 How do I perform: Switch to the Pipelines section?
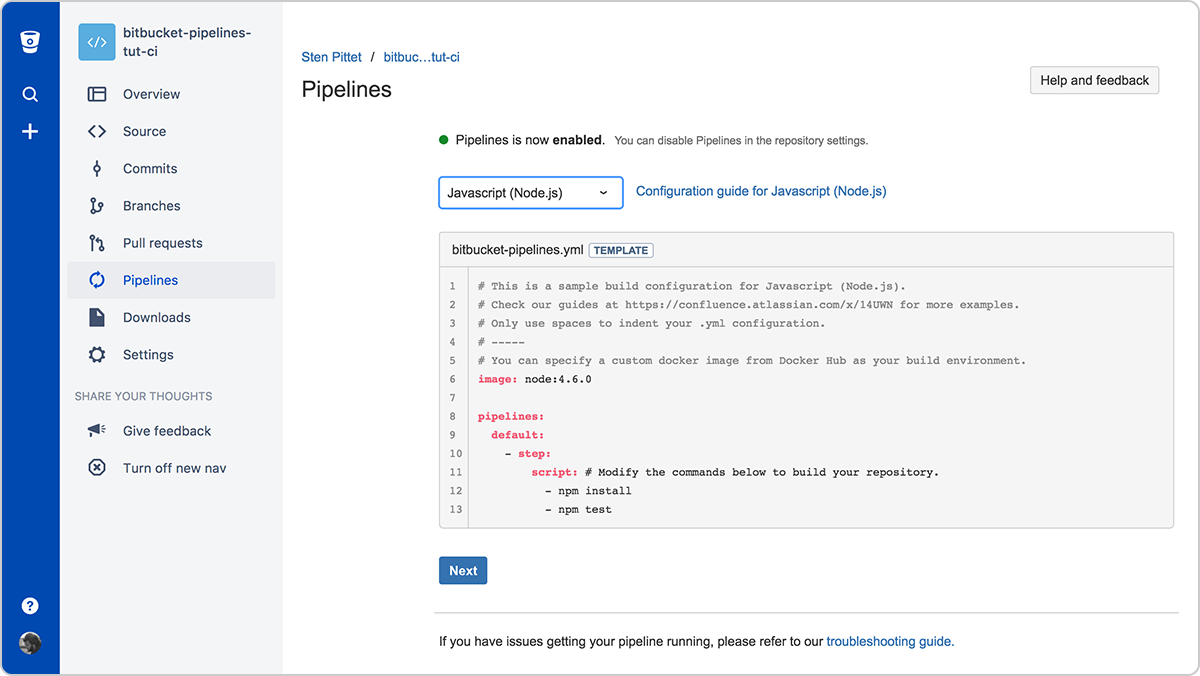point(150,280)
